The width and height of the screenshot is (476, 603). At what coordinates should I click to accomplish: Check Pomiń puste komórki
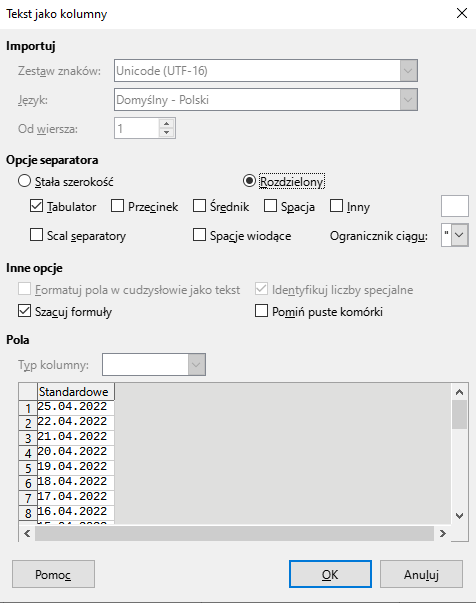[x=261, y=311]
